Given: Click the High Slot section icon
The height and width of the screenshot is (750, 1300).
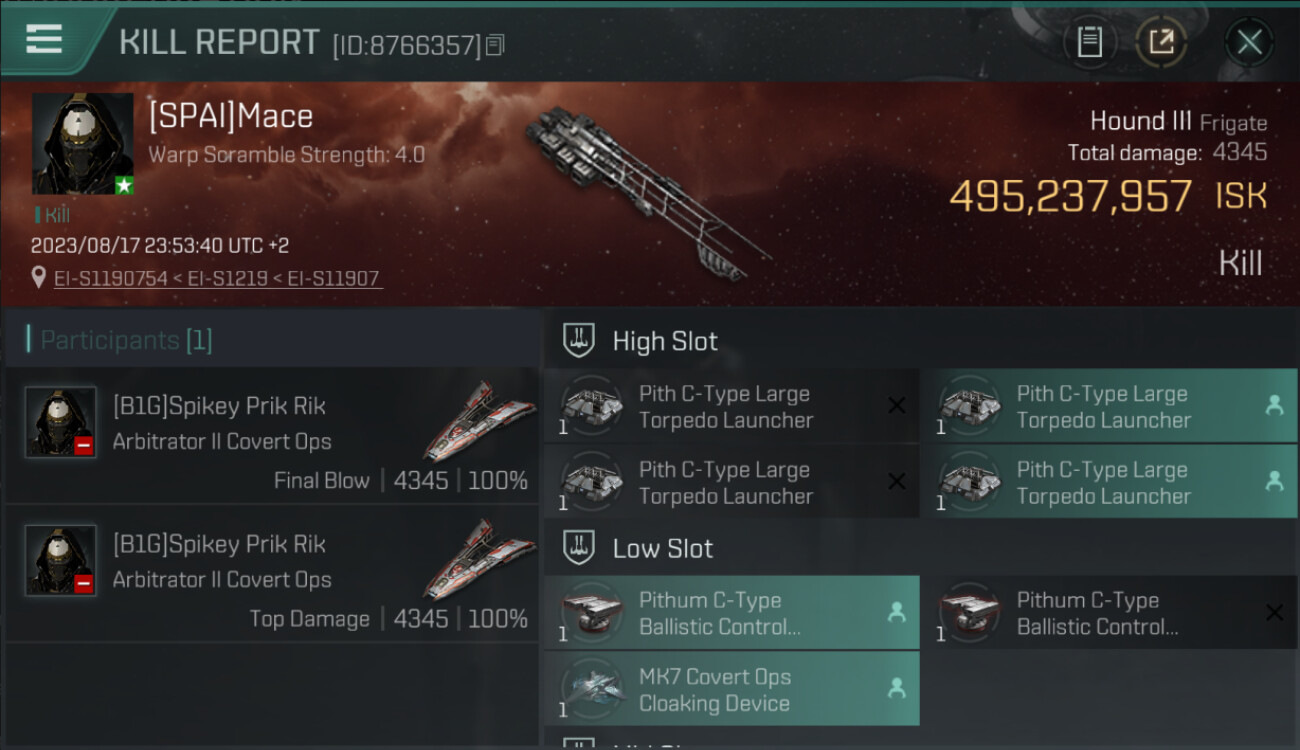Looking at the screenshot, I should click(x=580, y=340).
